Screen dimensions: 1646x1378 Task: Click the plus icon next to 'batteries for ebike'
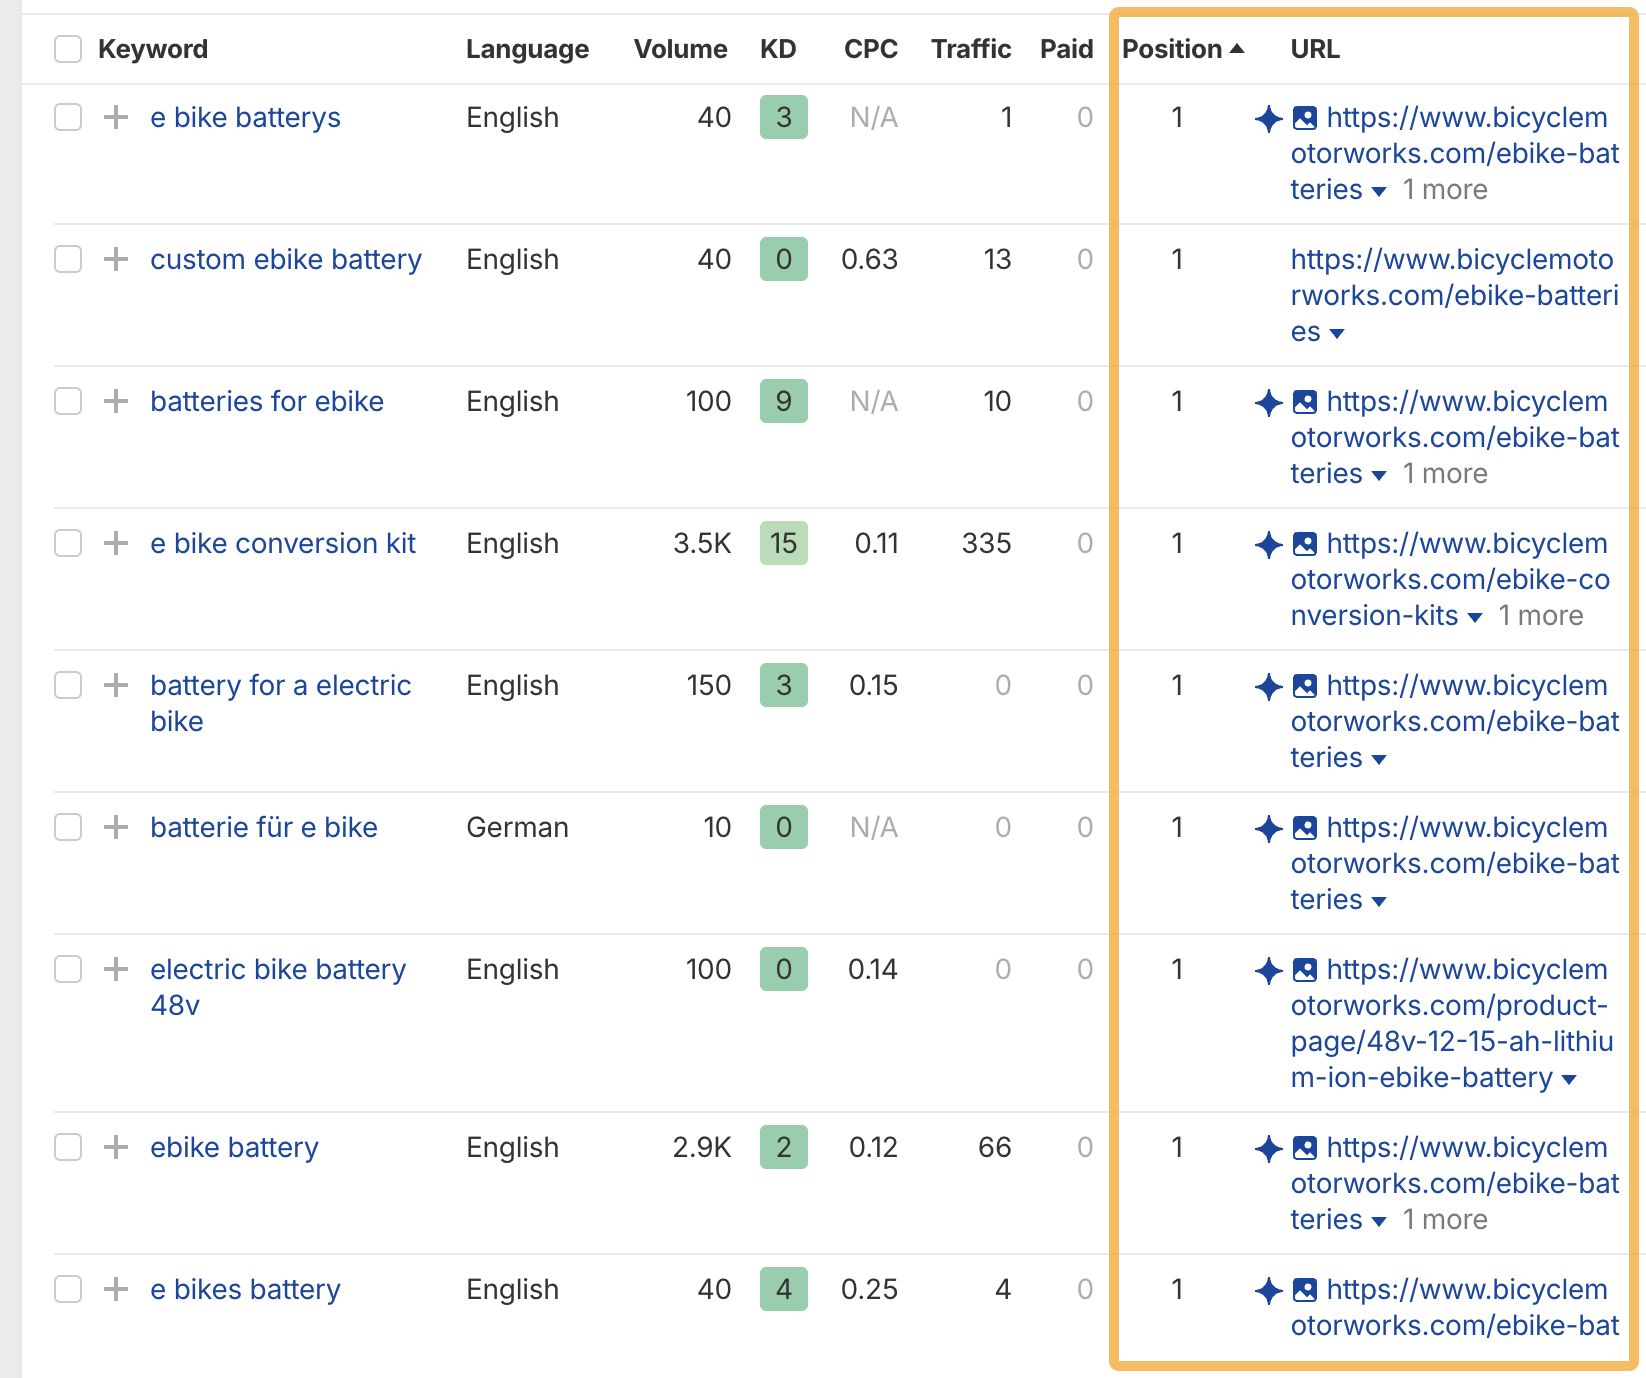(116, 401)
